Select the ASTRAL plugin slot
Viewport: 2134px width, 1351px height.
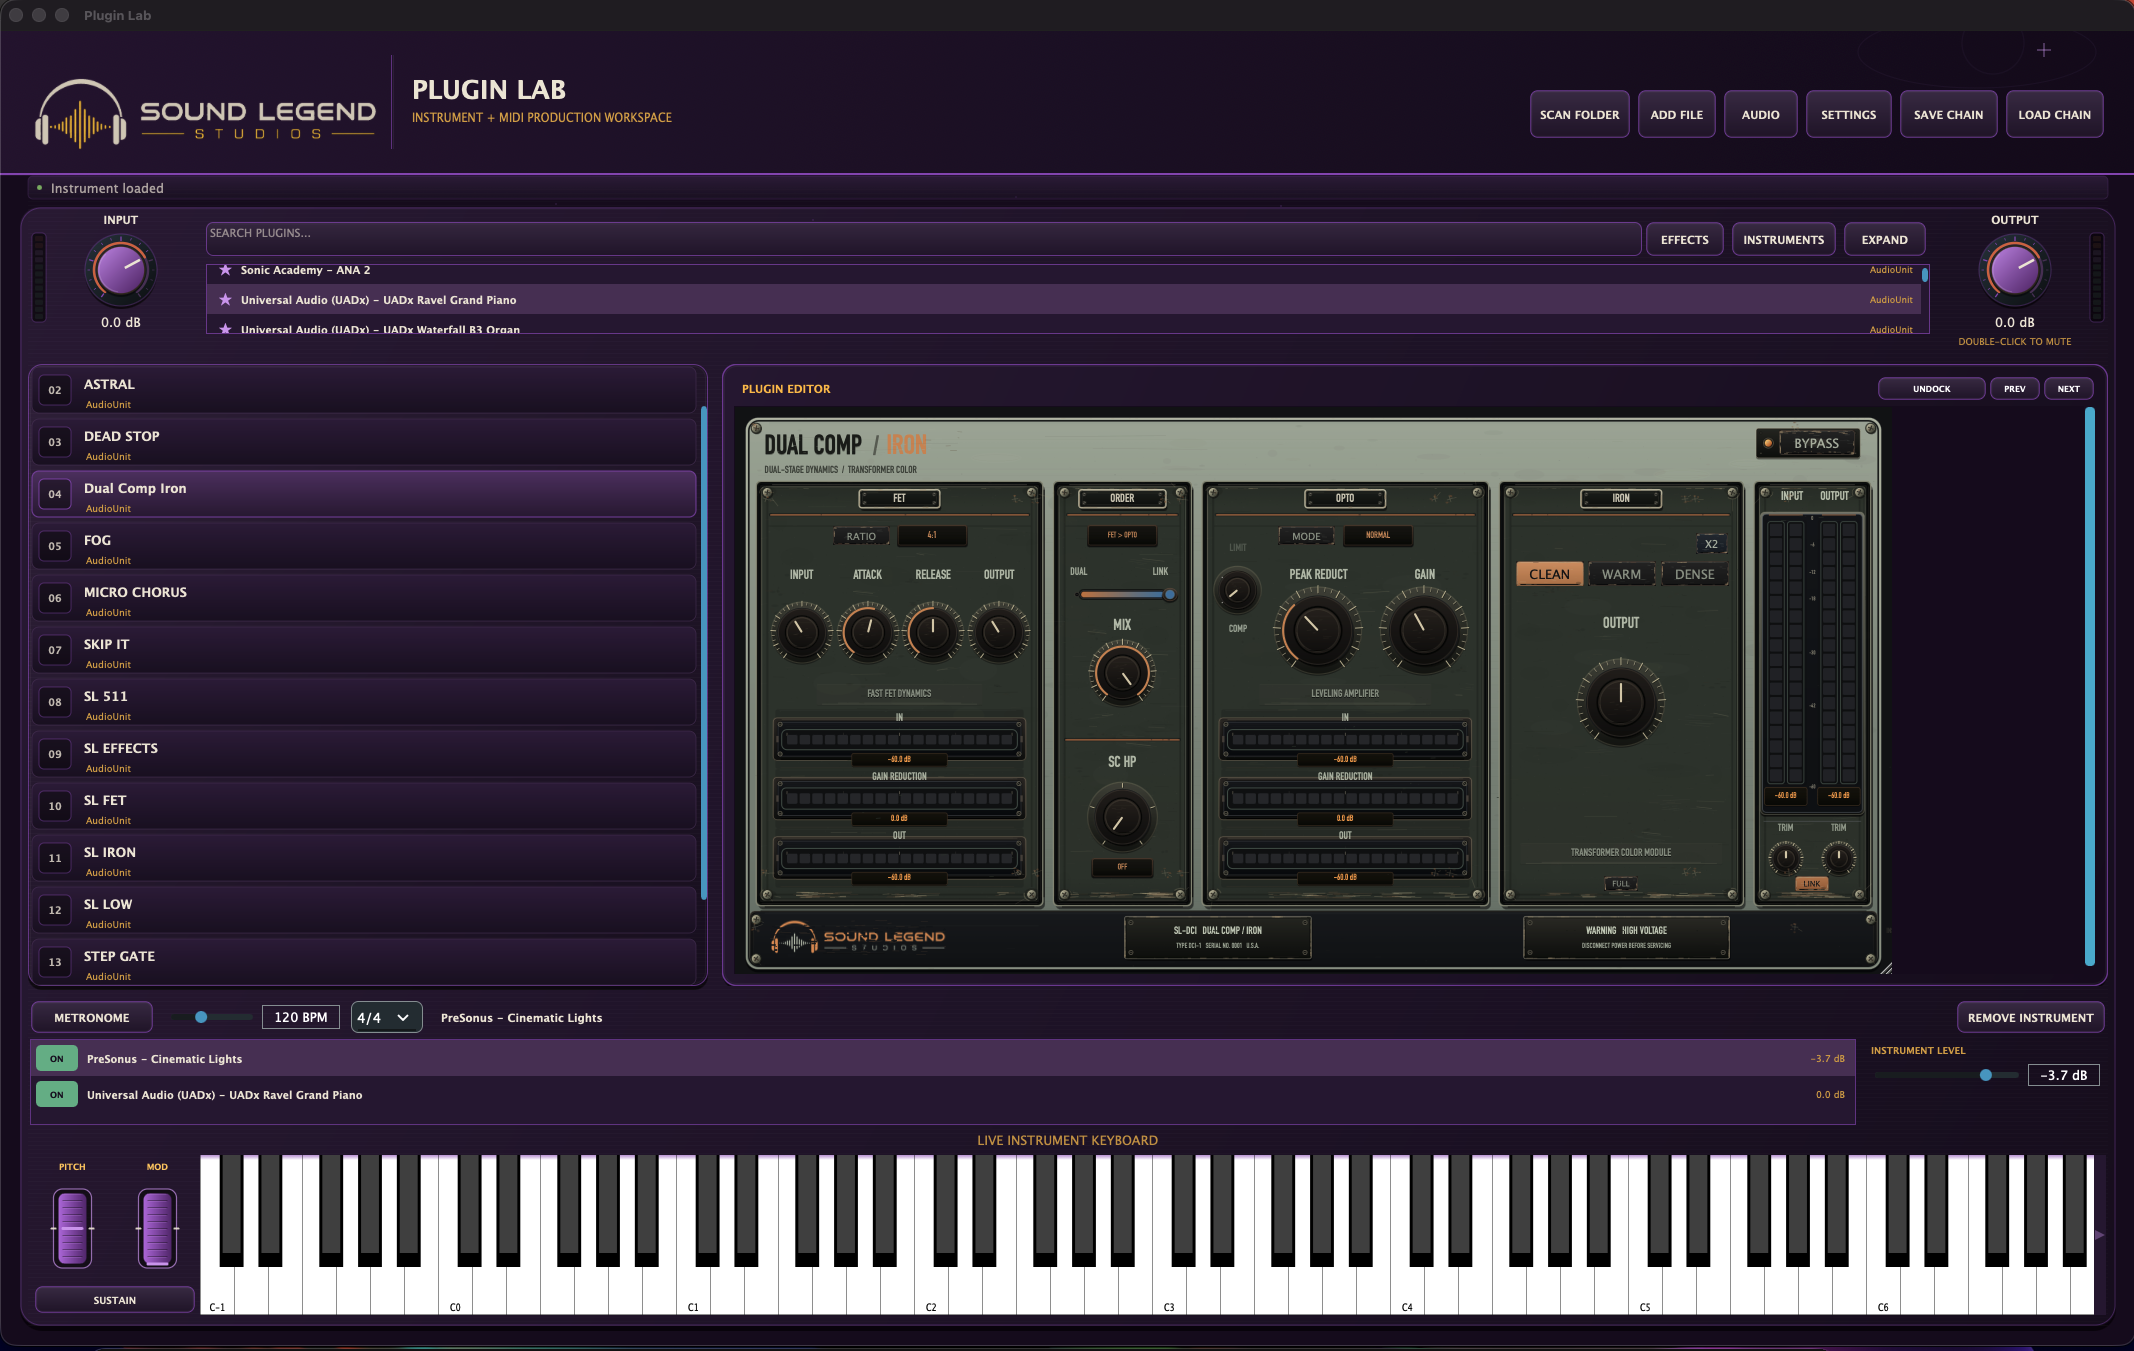coord(364,391)
